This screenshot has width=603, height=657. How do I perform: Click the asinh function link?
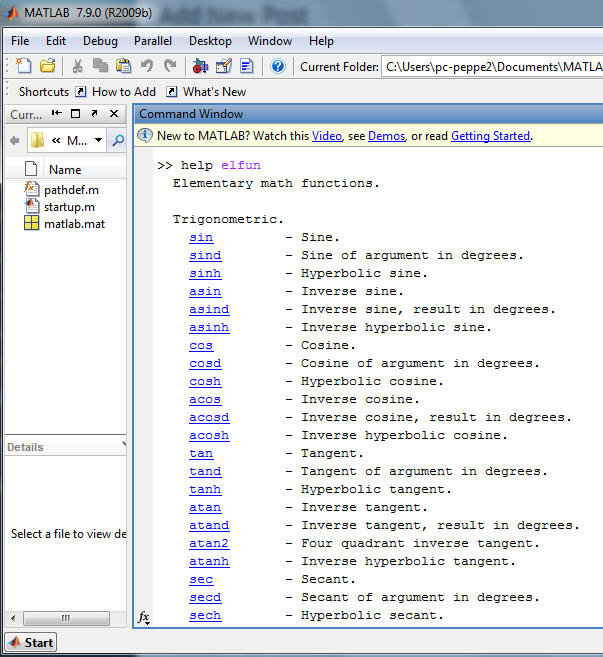coord(209,328)
